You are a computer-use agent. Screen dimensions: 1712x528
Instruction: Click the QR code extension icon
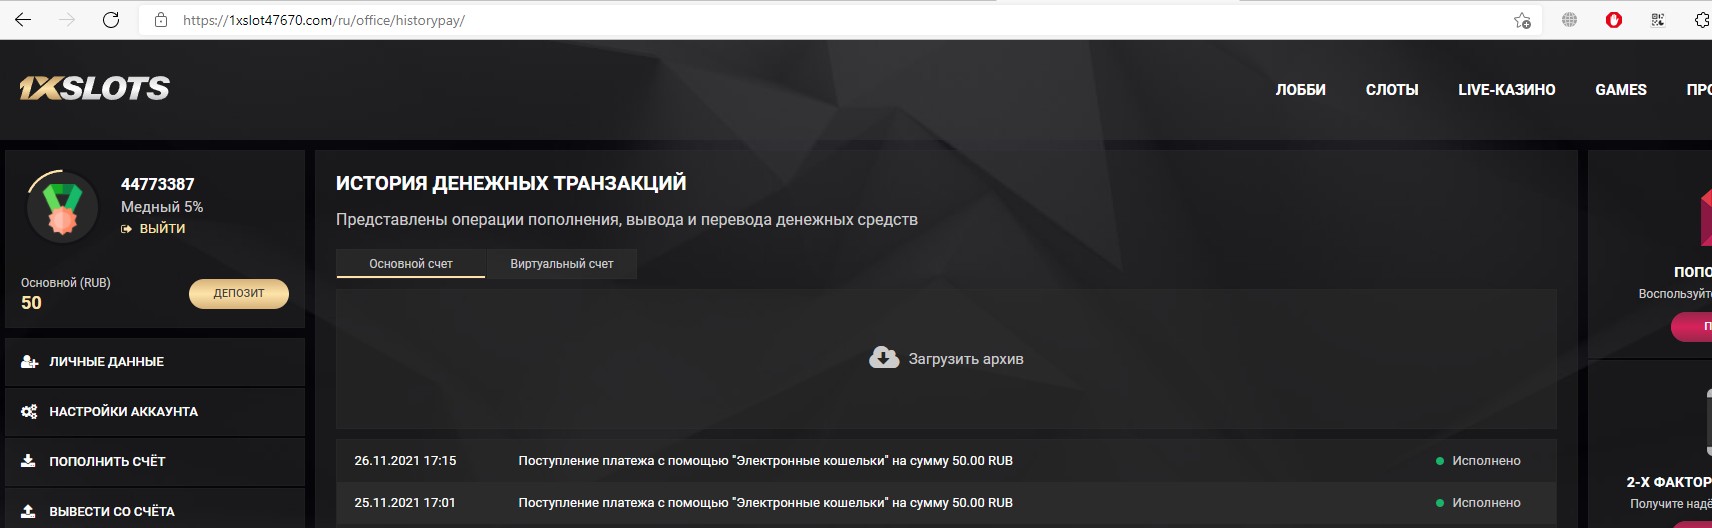point(1657,20)
